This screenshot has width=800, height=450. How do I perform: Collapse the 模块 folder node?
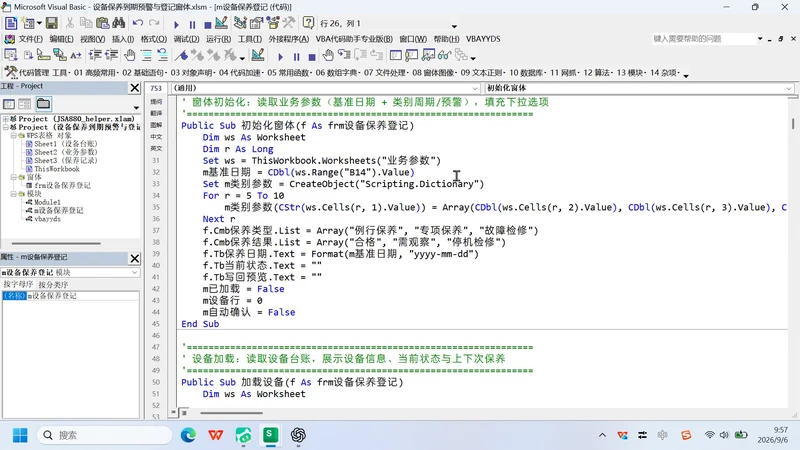14,194
